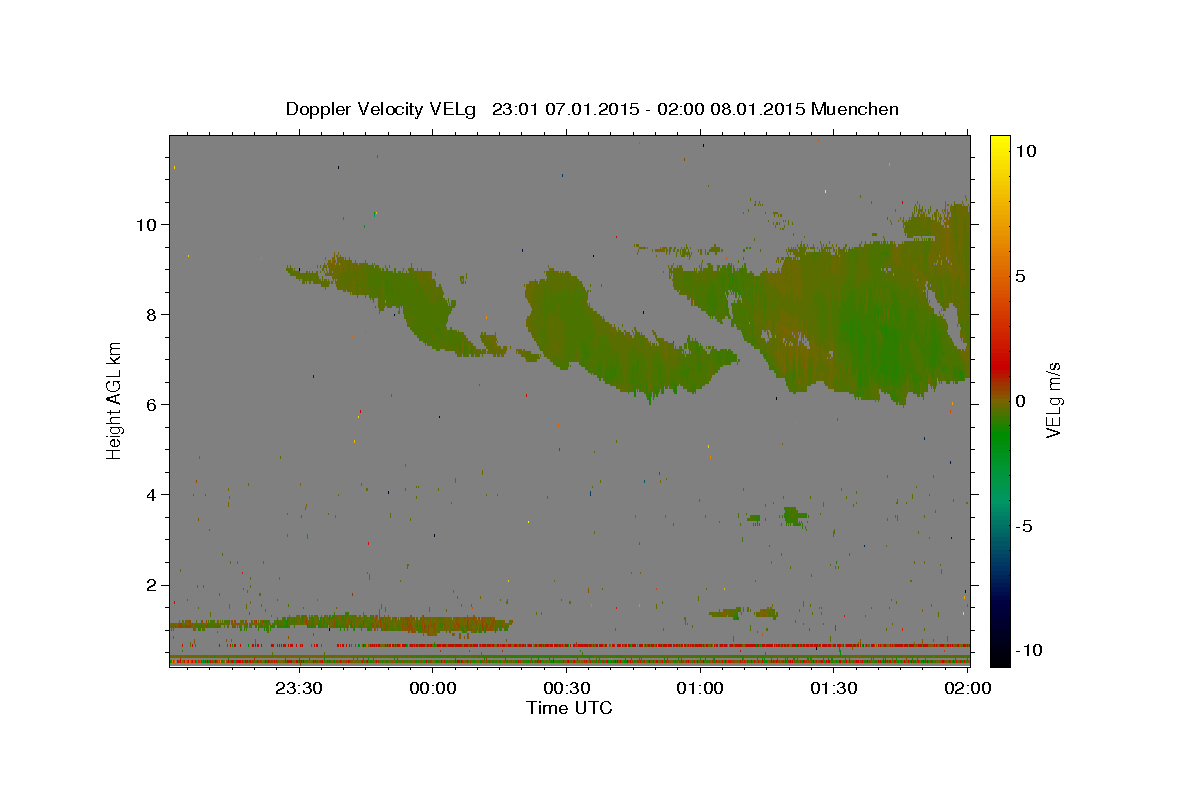Click the 00:30 time tick label
The height and width of the screenshot is (800, 1200).
(567, 688)
